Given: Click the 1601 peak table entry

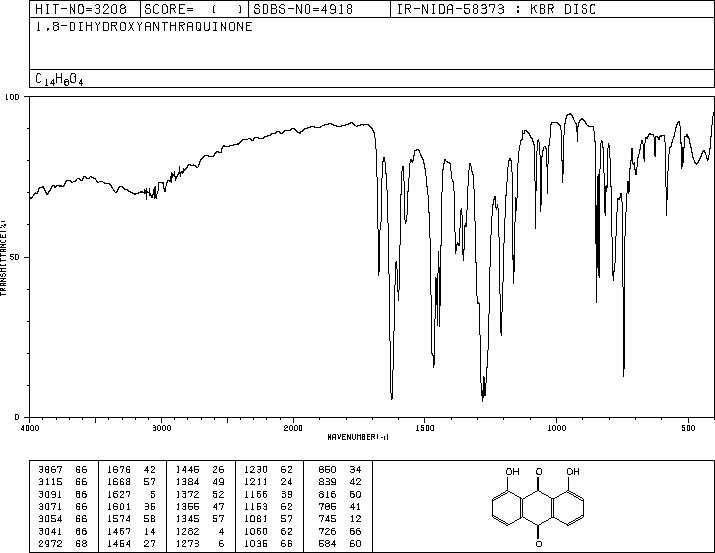Looking at the screenshot, I should (131, 506).
